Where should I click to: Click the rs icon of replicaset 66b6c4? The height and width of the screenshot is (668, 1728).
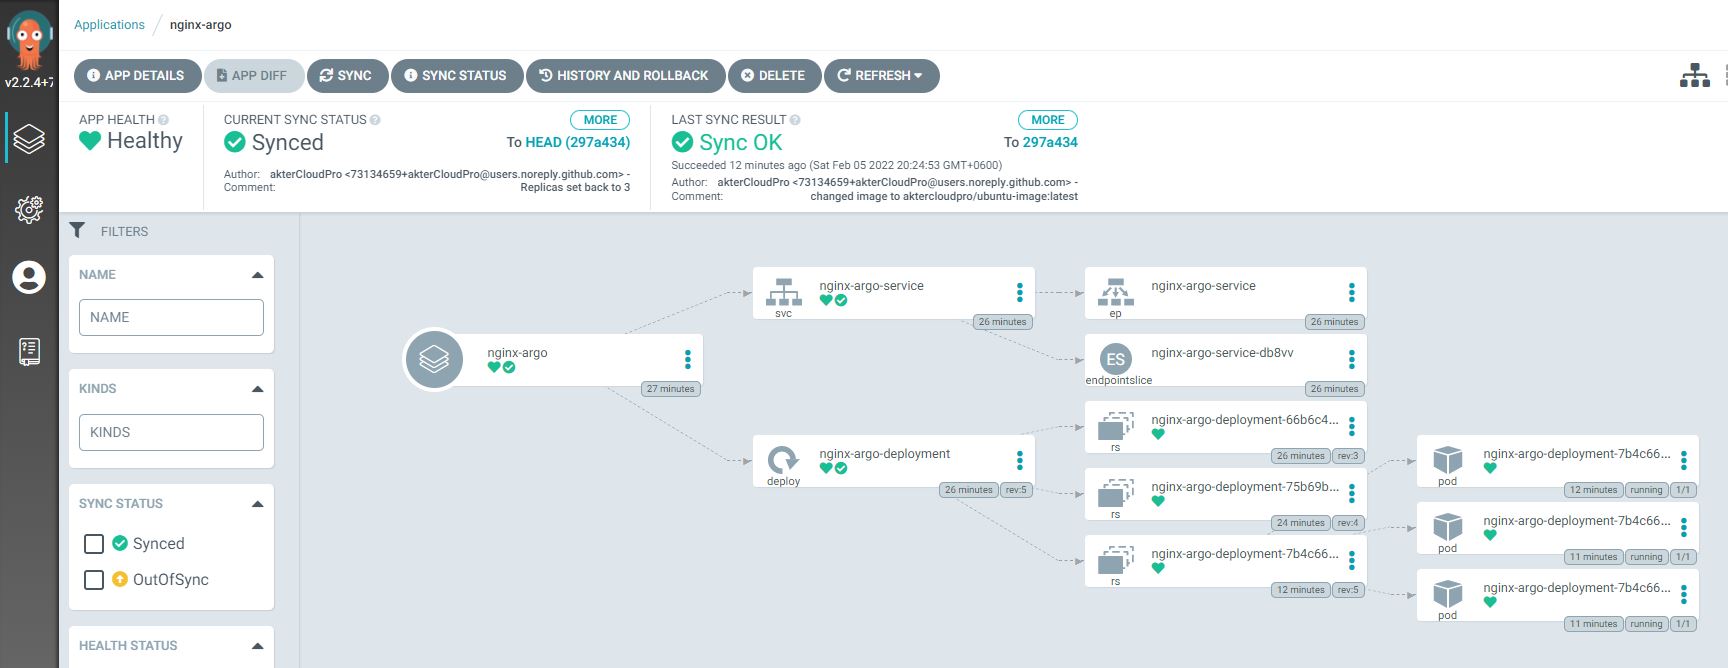tap(1115, 426)
